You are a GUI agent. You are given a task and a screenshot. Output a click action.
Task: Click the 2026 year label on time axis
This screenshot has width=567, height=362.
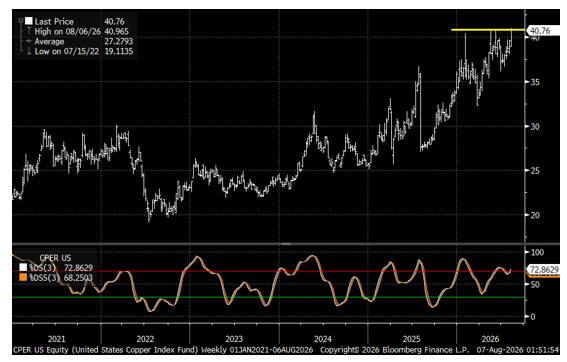490,339
